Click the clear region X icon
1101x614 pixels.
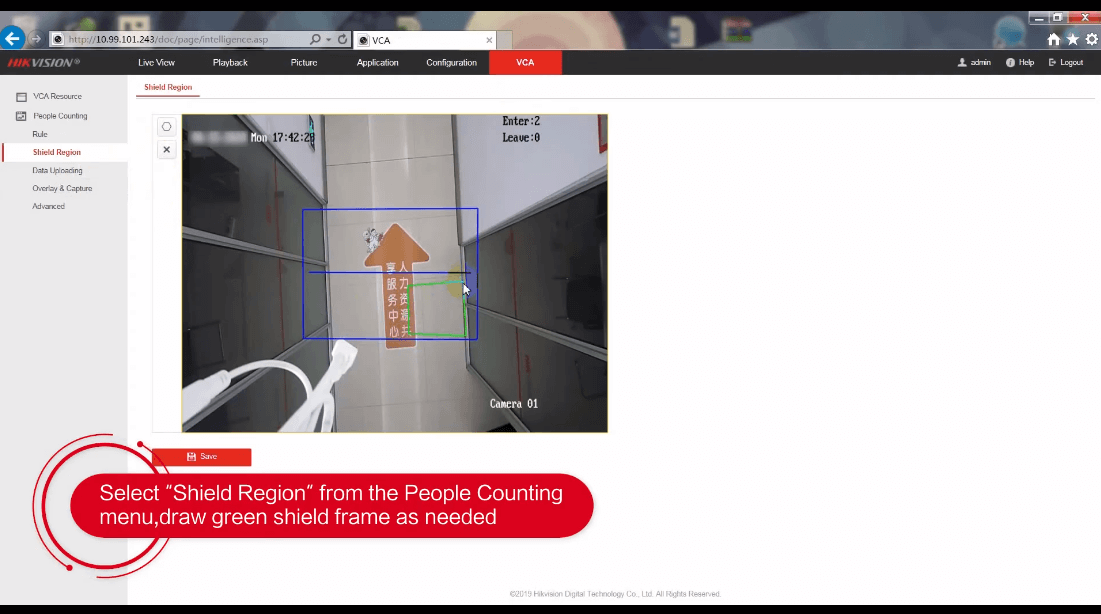pos(167,150)
